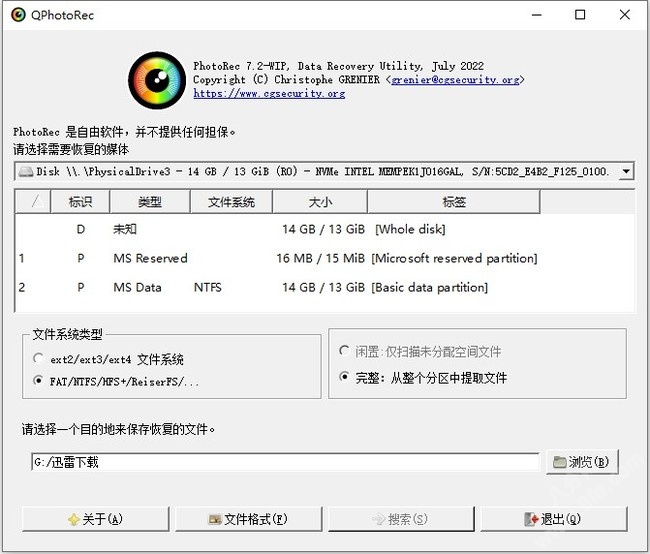Image resolution: width=650 pixels, height=554 pixels.
Task: Click the MS Reserved type cell
Action: point(150,258)
